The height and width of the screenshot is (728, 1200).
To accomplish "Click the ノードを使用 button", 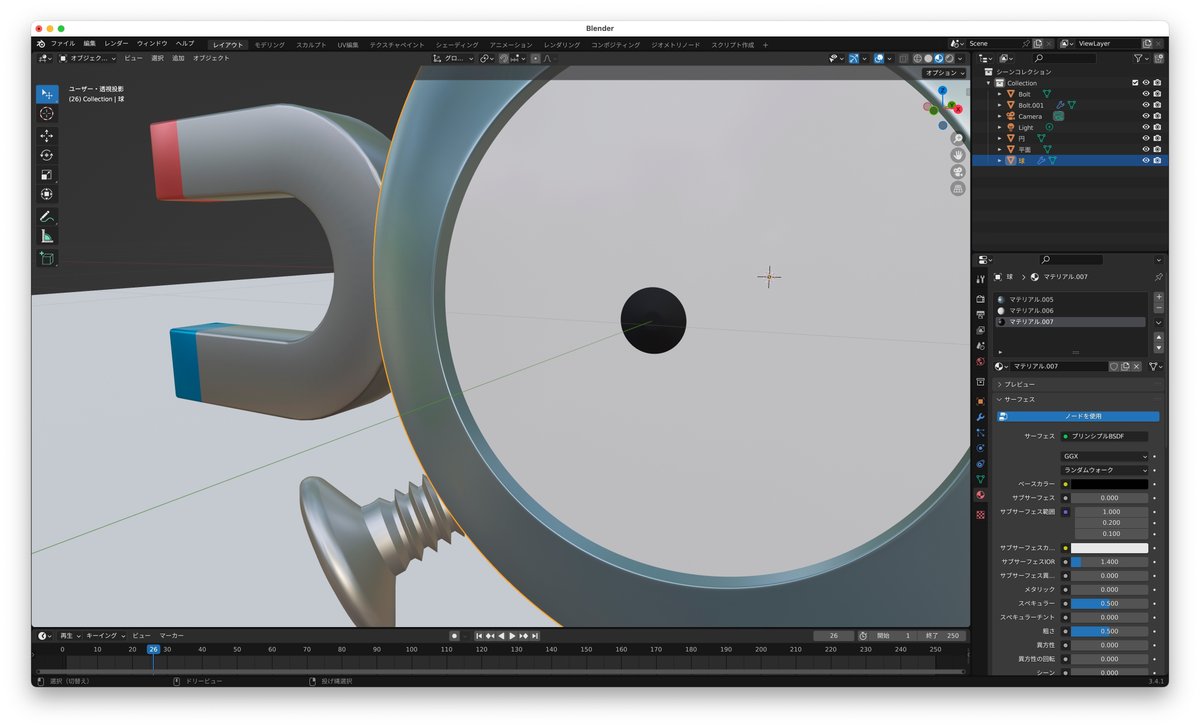I will (1078, 416).
